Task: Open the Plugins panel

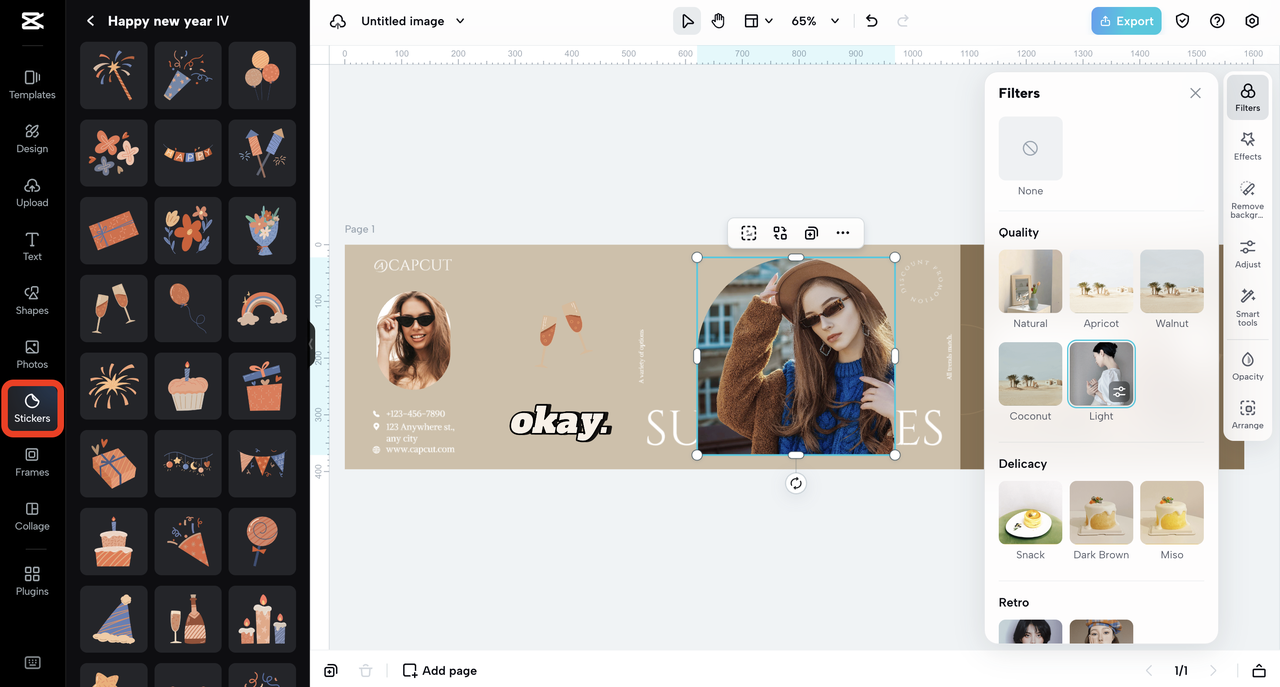Action: pos(32,580)
